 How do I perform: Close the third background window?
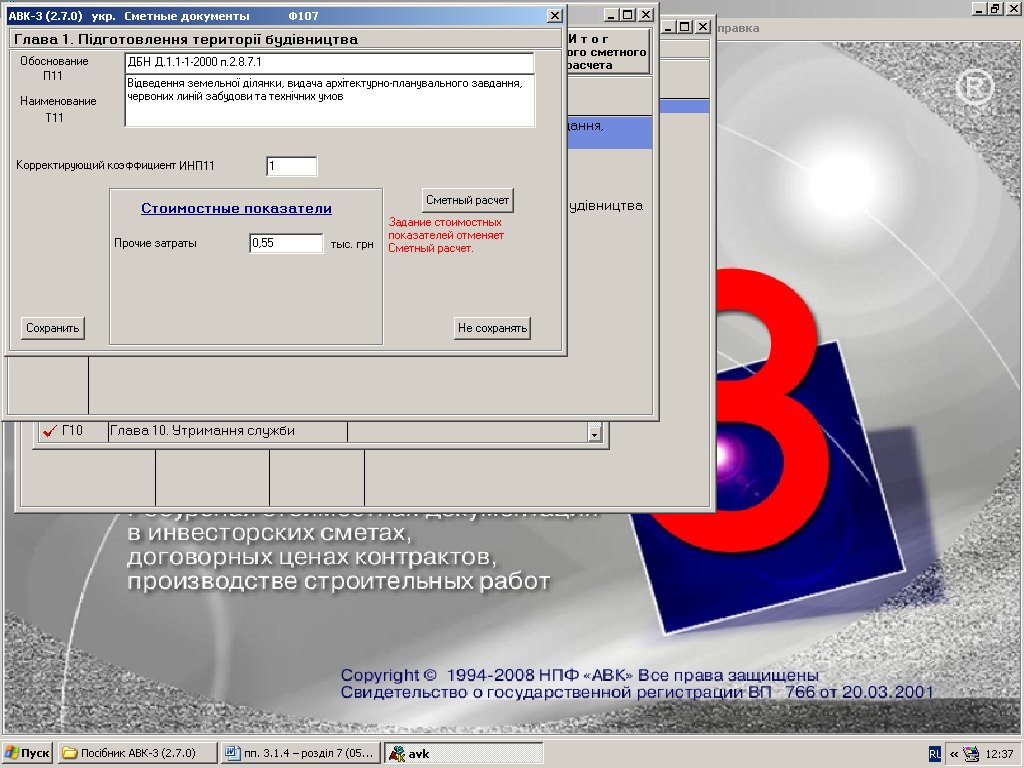pos(702,27)
